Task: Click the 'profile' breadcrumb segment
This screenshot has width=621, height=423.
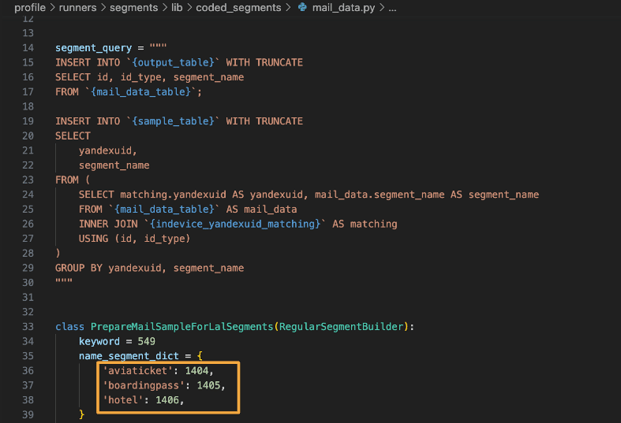Action: pyautogui.click(x=30, y=8)
